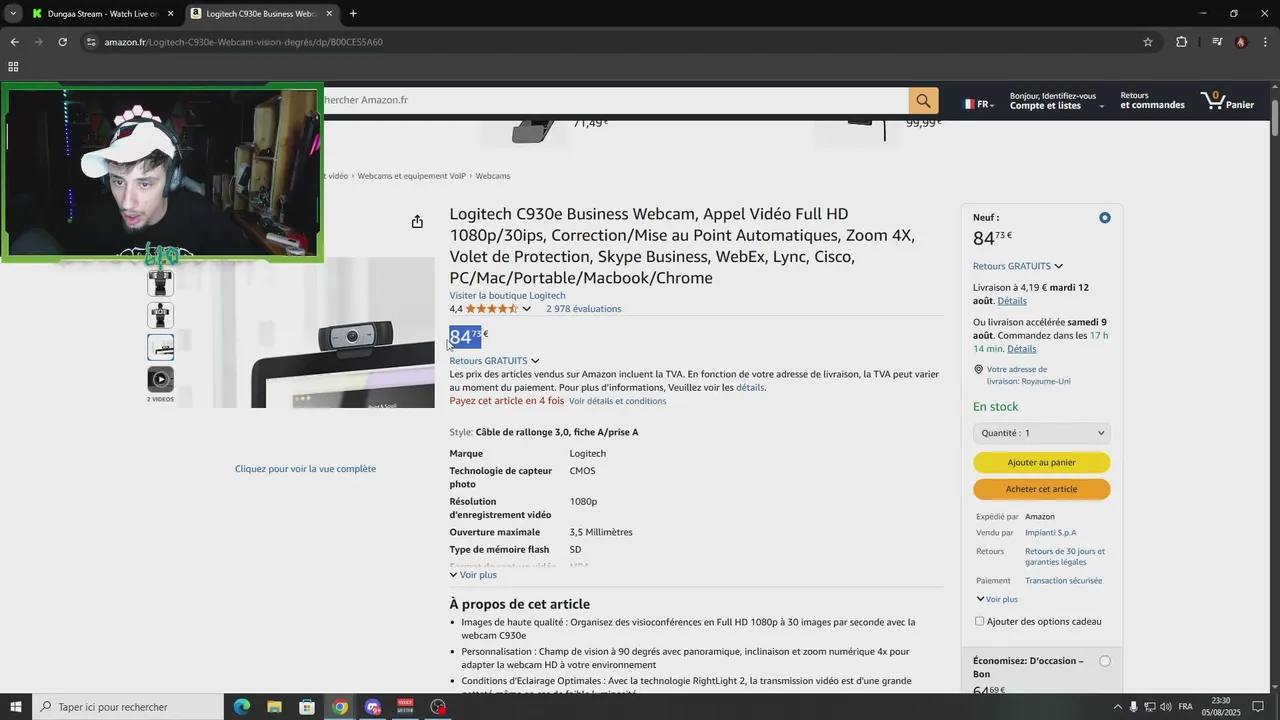The height and width of the screenshot is (720, 1280).
Task: Open the Chrome three-dot menu
Action: pyautogui.click(x=1266, y=42)
